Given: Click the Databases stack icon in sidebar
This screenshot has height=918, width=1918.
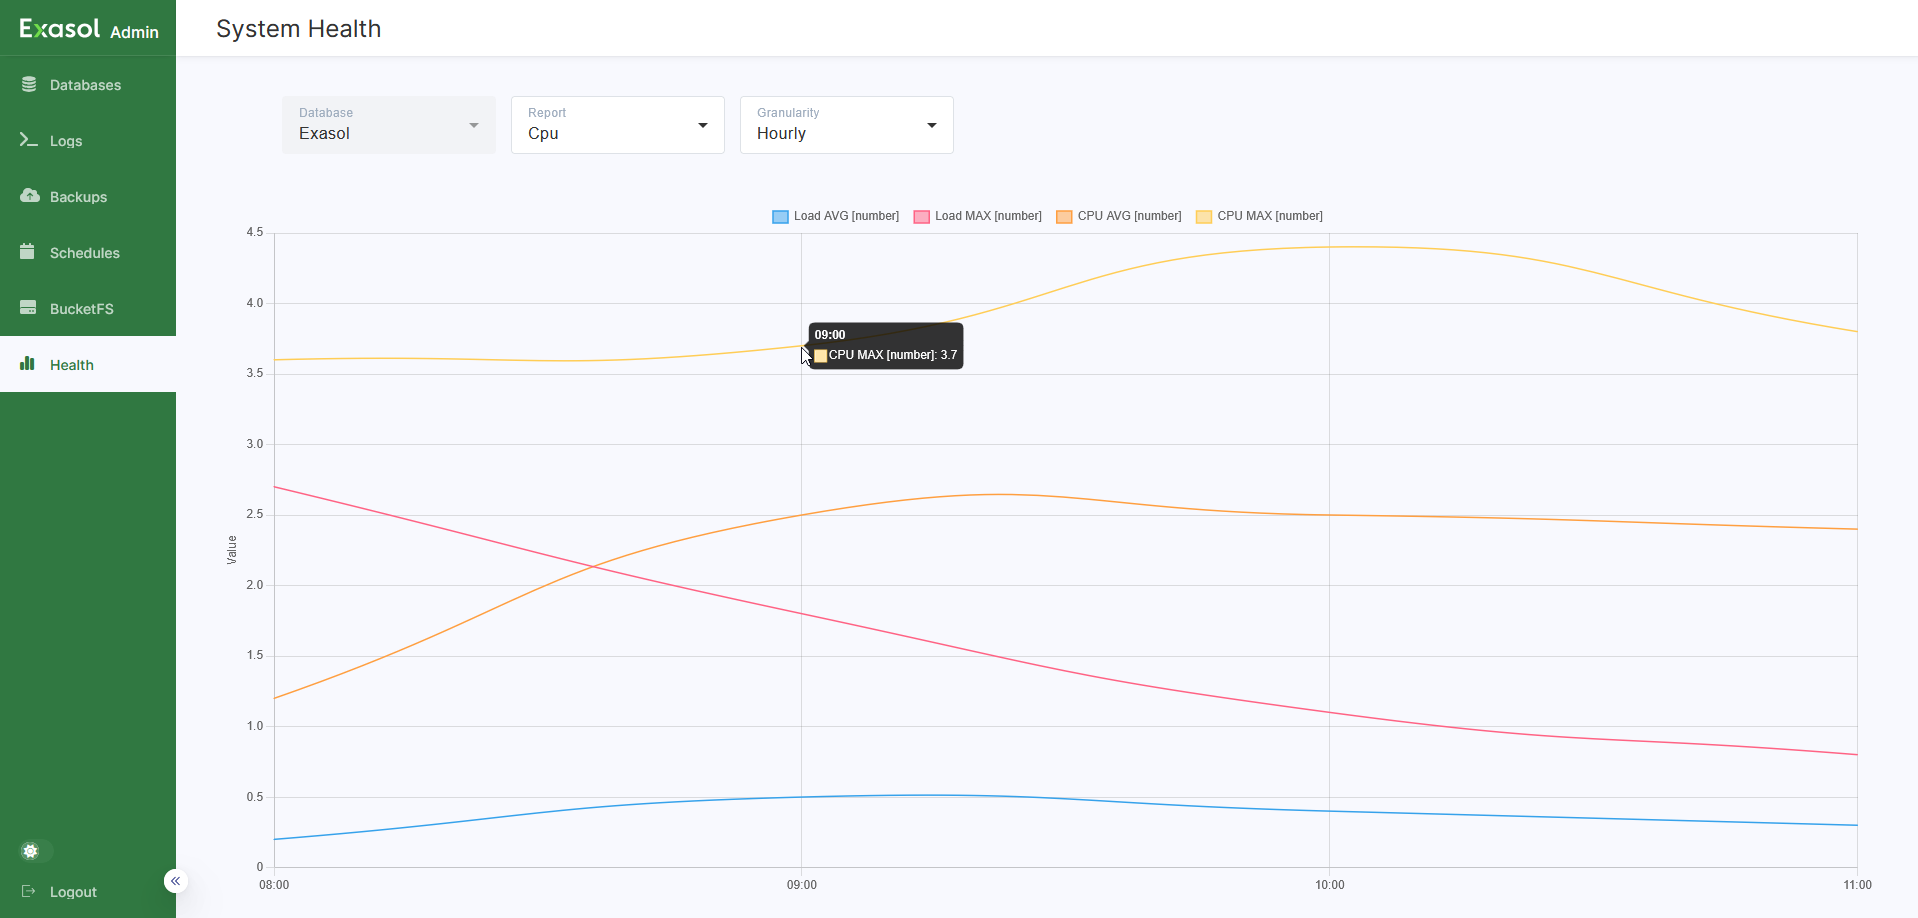Looking at the screenshot, I should click(29, 85).
